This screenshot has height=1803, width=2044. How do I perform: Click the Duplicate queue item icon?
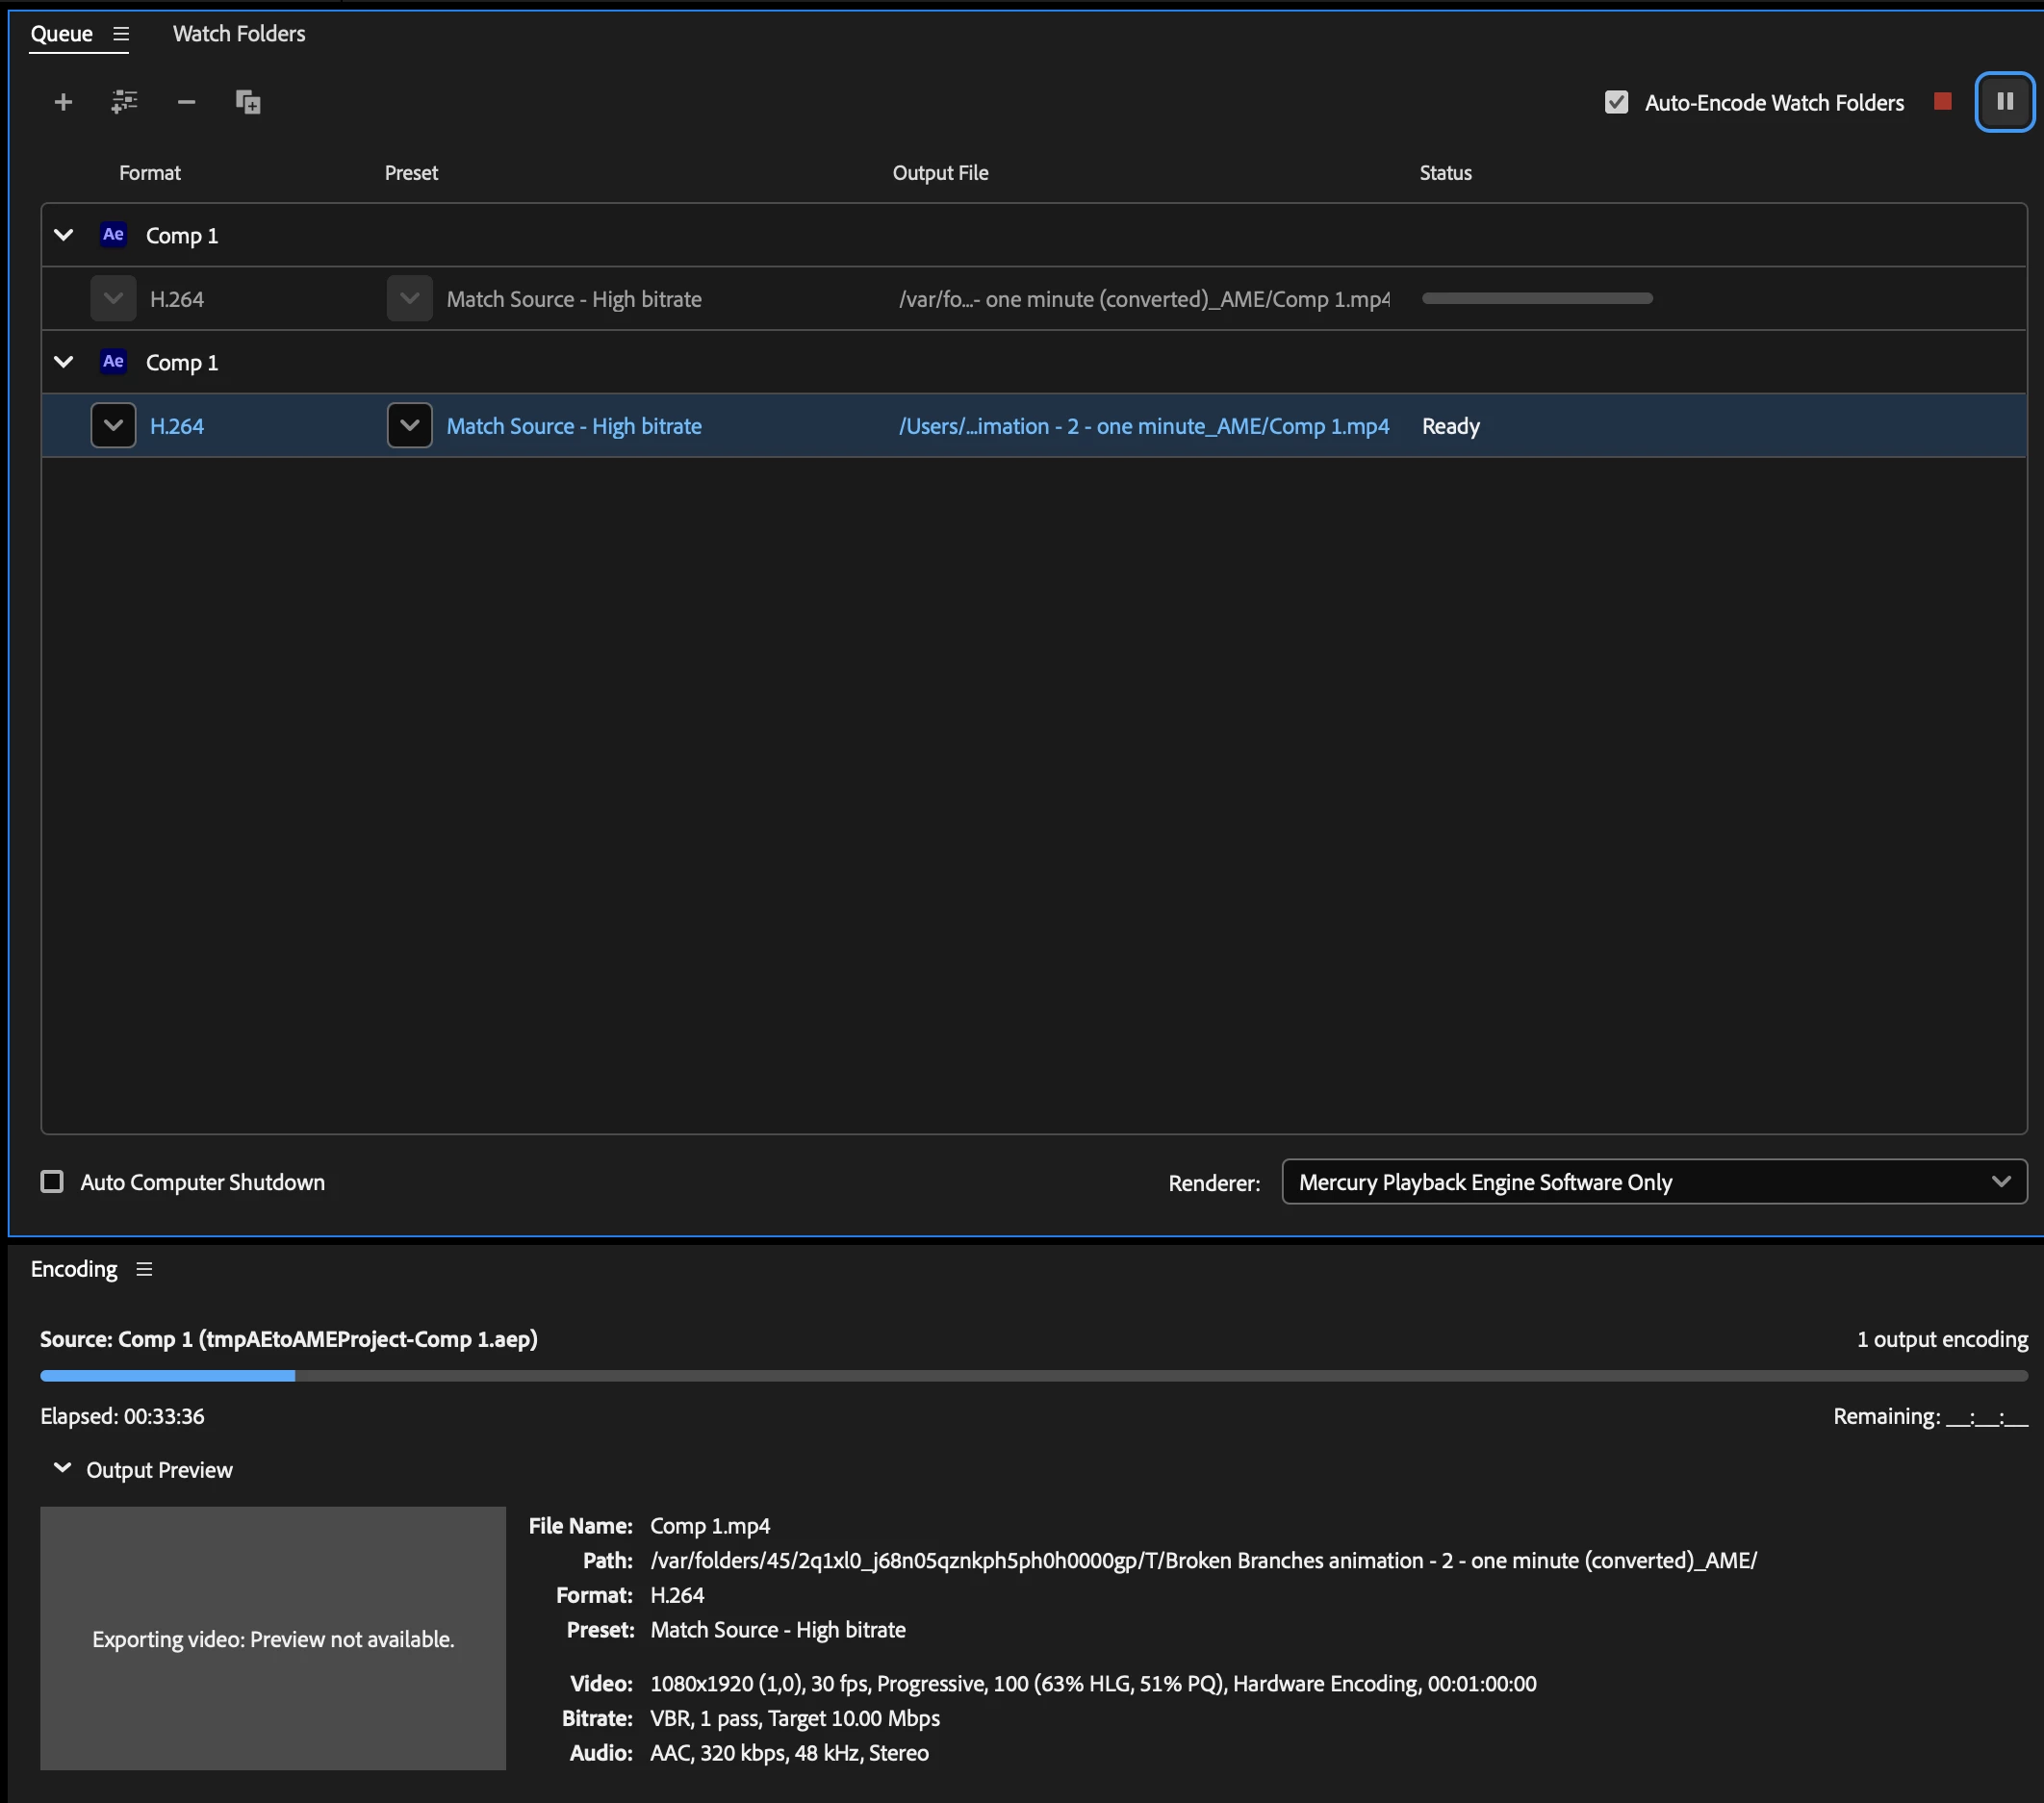tap(248, 102)
